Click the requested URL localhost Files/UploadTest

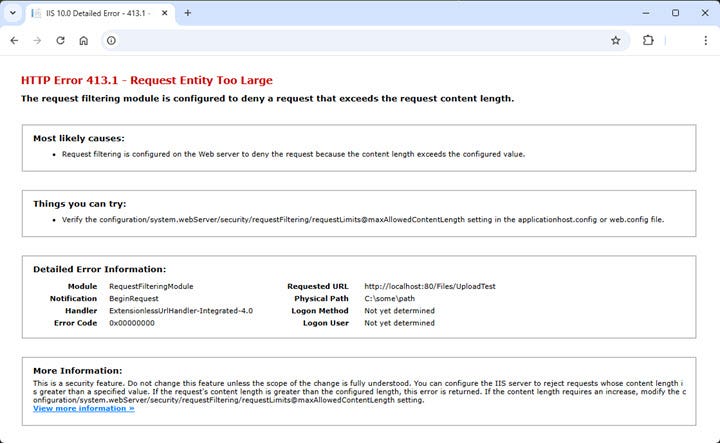(x=429, y=286)
